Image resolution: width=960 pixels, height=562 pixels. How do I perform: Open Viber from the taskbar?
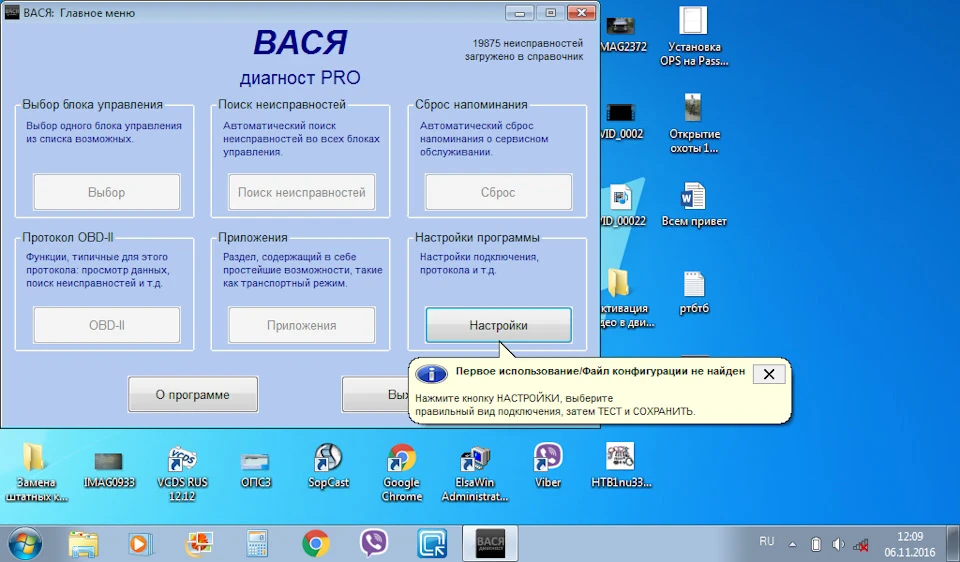point(373,544)
